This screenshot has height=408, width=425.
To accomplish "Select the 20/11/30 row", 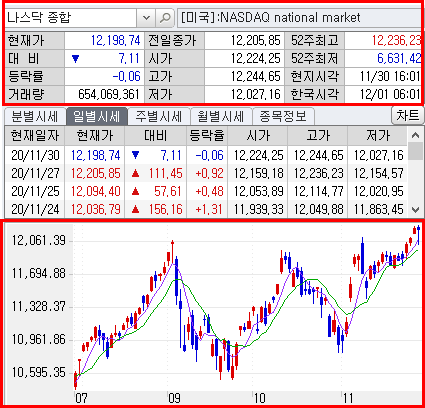I will coord(206,155).
